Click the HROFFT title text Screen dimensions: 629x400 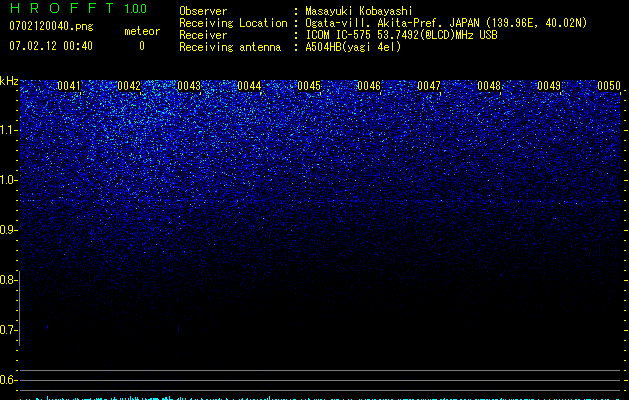pos(62,8)
